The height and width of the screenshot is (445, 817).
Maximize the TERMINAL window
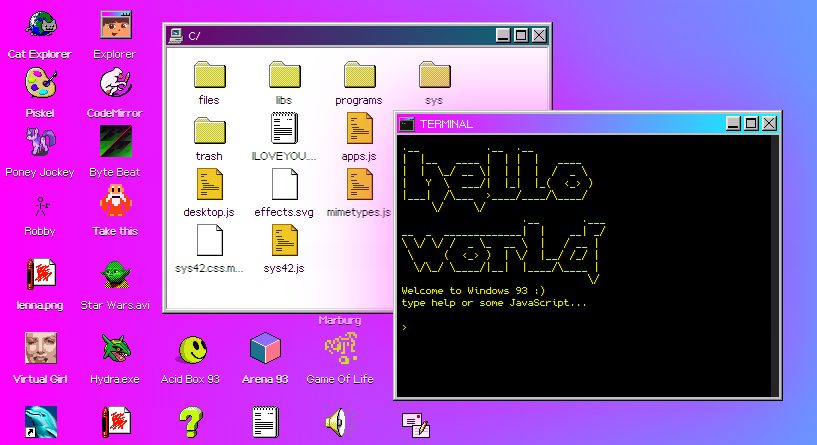click(751, 123)
